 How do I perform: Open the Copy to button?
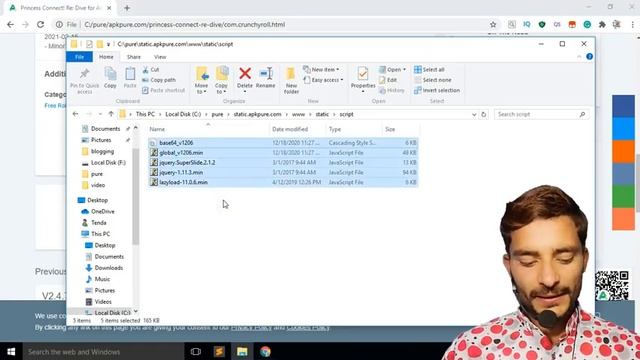221,80
